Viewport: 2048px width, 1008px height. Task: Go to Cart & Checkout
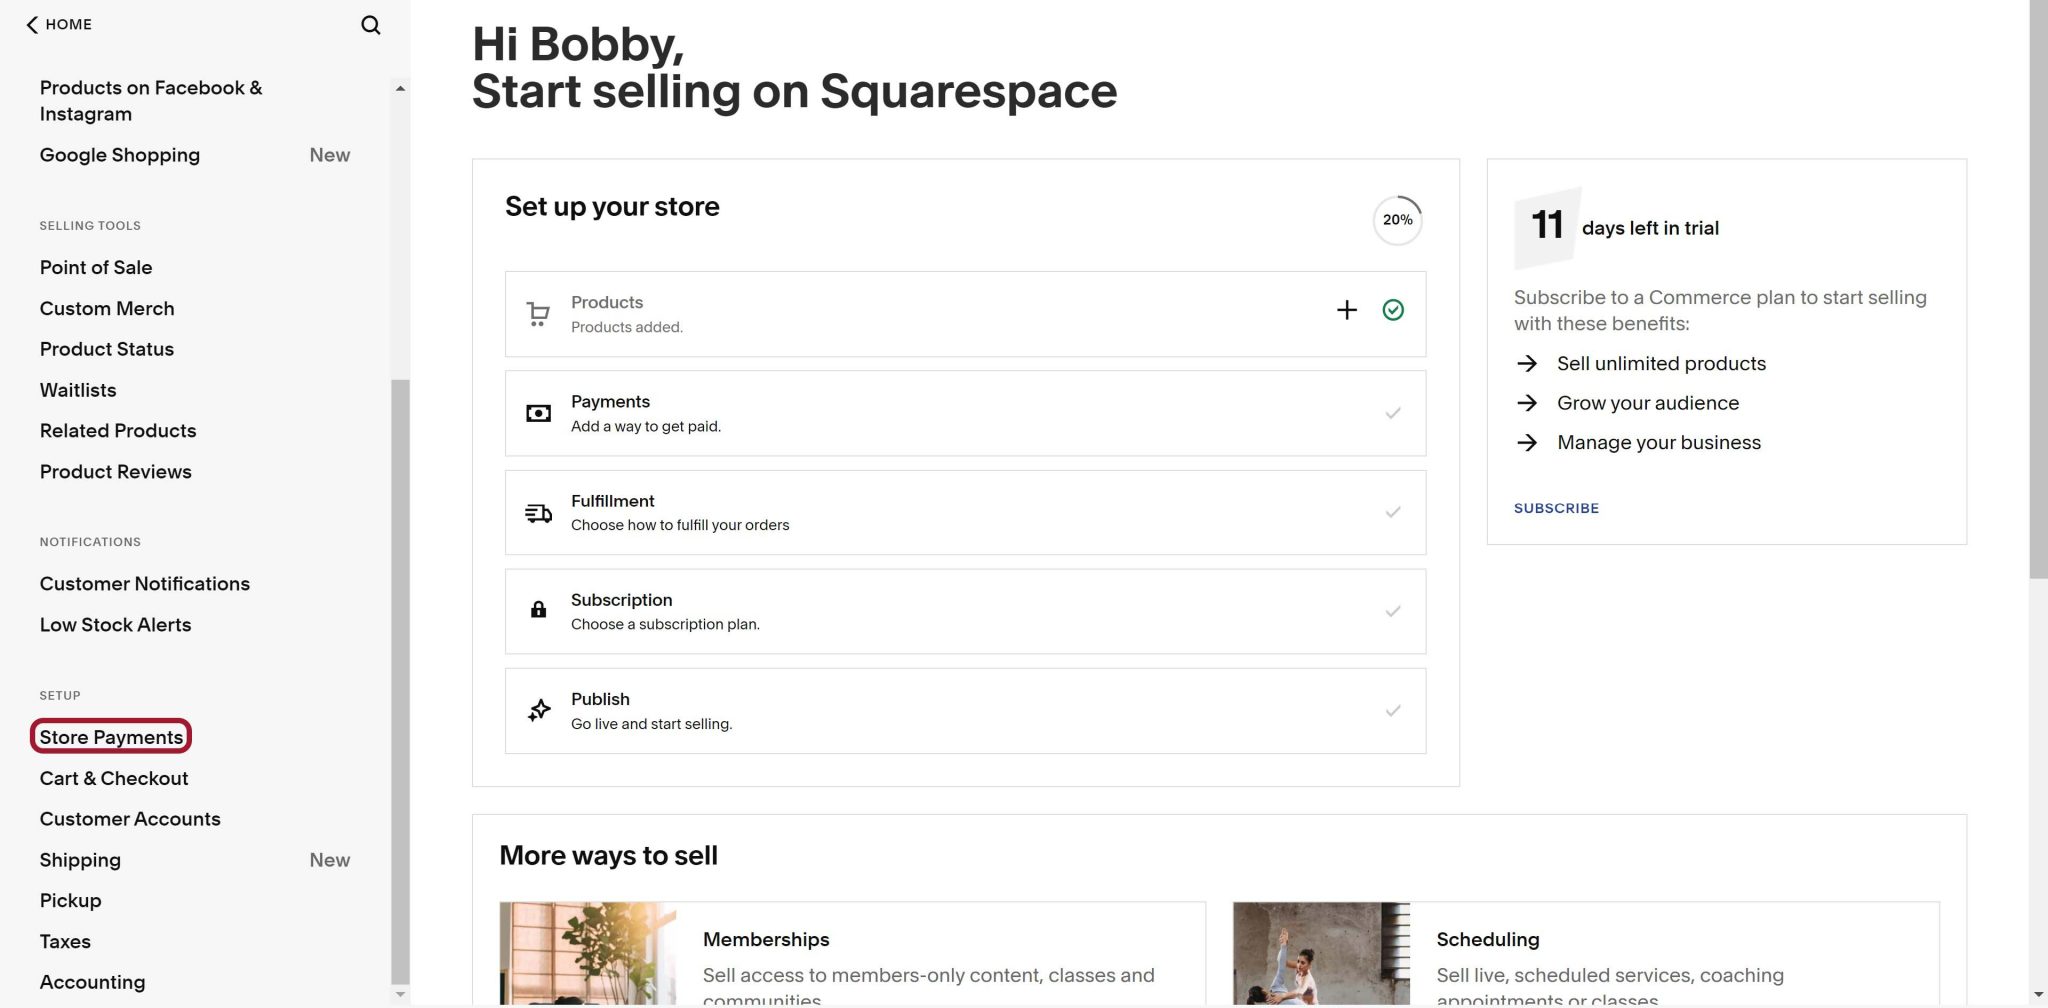114,778
